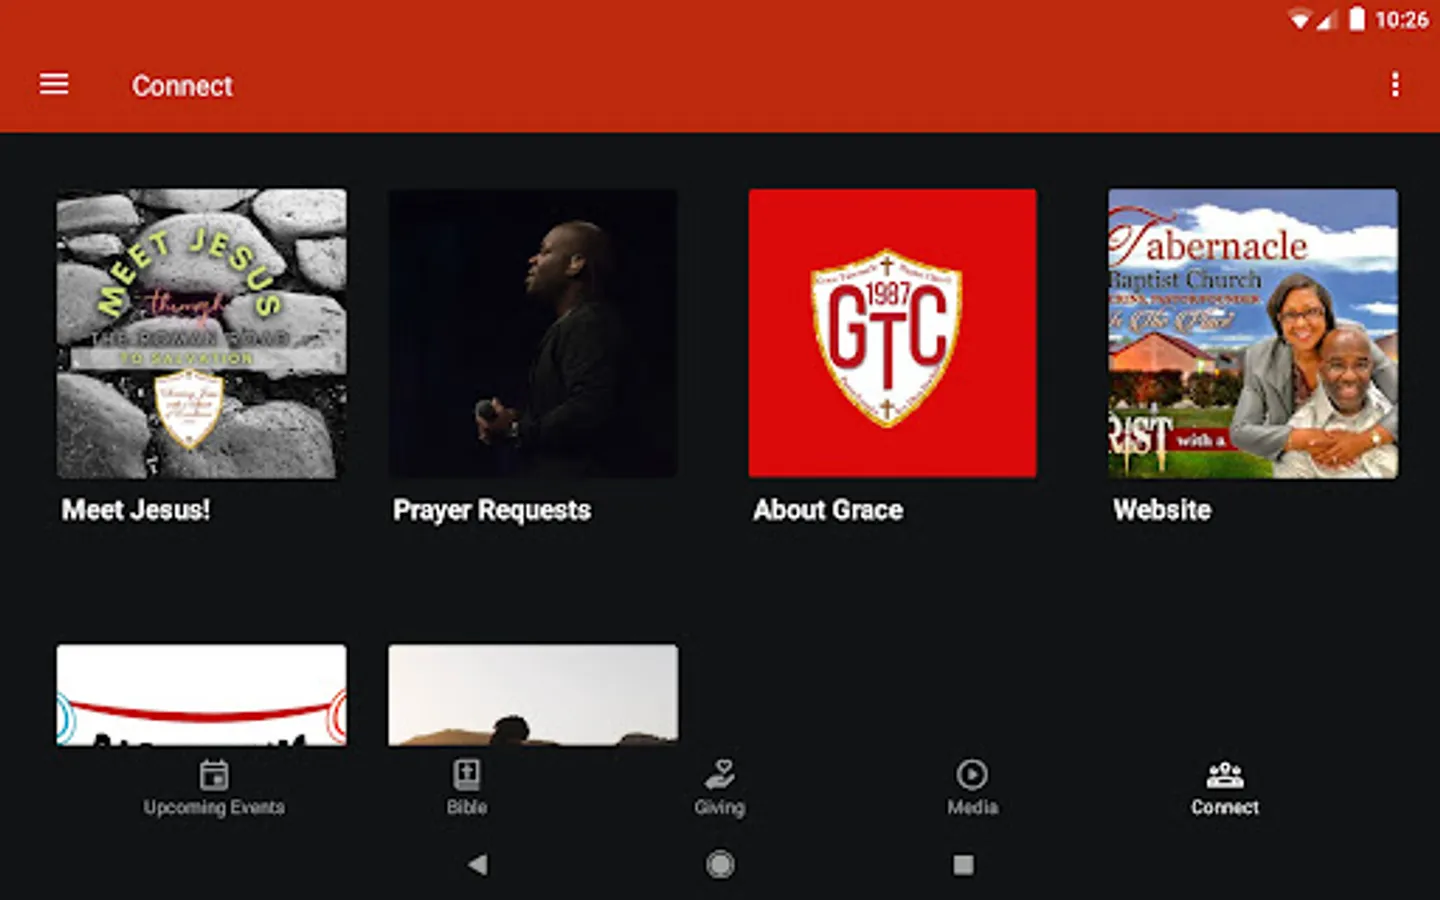Image resolution: width=1440 pixels, height=900 pixels.
Task: Check the Wi-Fi status icon
Action: coord(1299,20)
